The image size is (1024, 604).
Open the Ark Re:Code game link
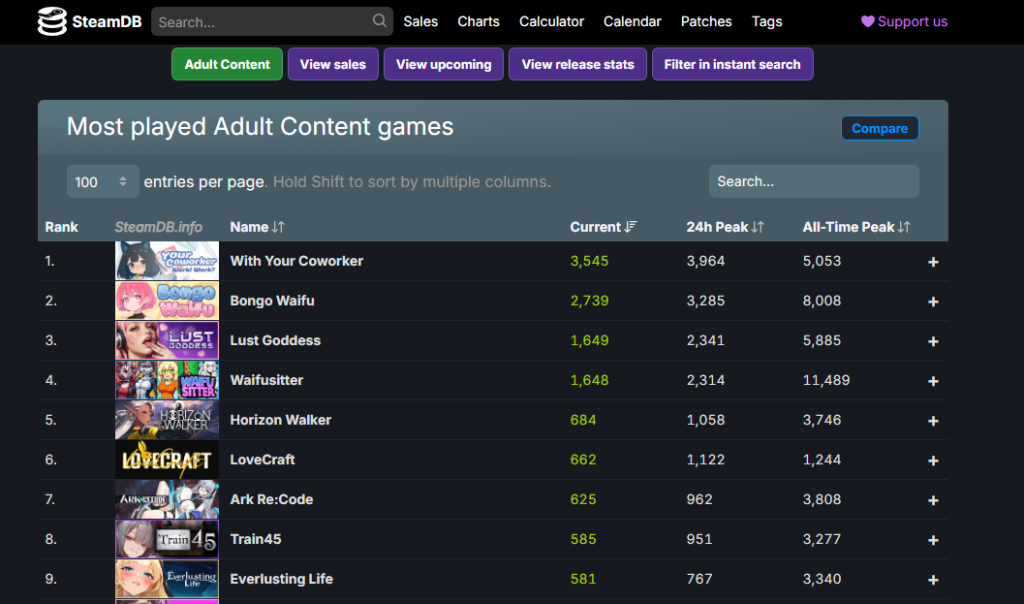pyautogui.click(x=272, y=500)
